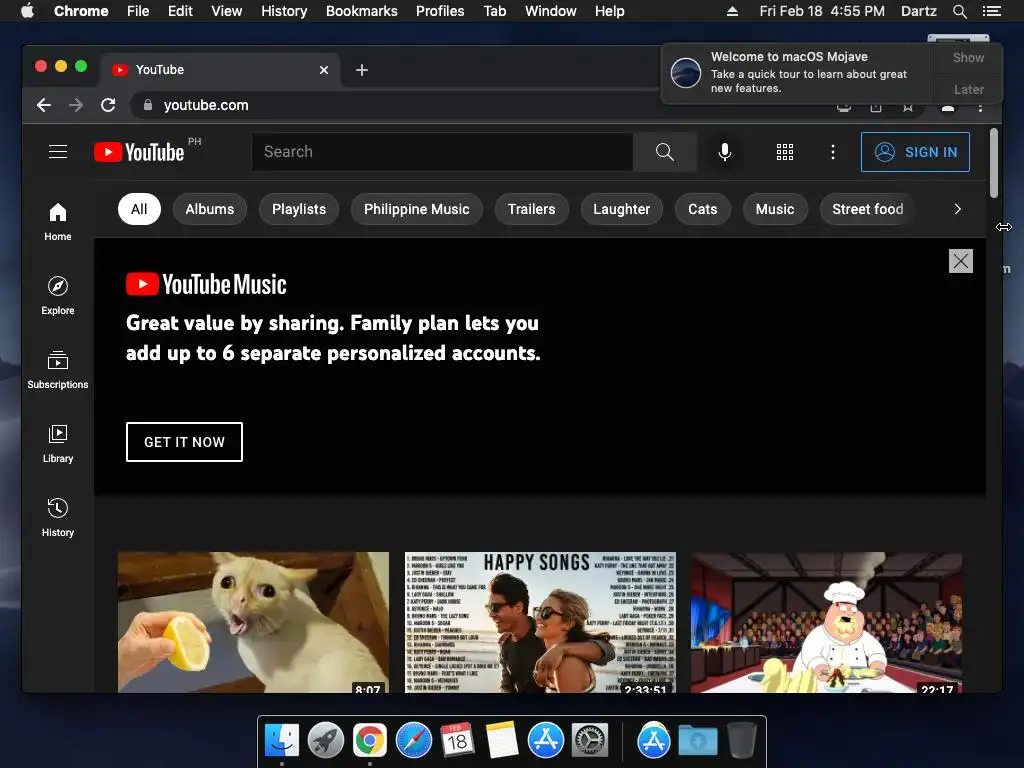Show more filter chips with the arrow

click(x=957, y=209)
